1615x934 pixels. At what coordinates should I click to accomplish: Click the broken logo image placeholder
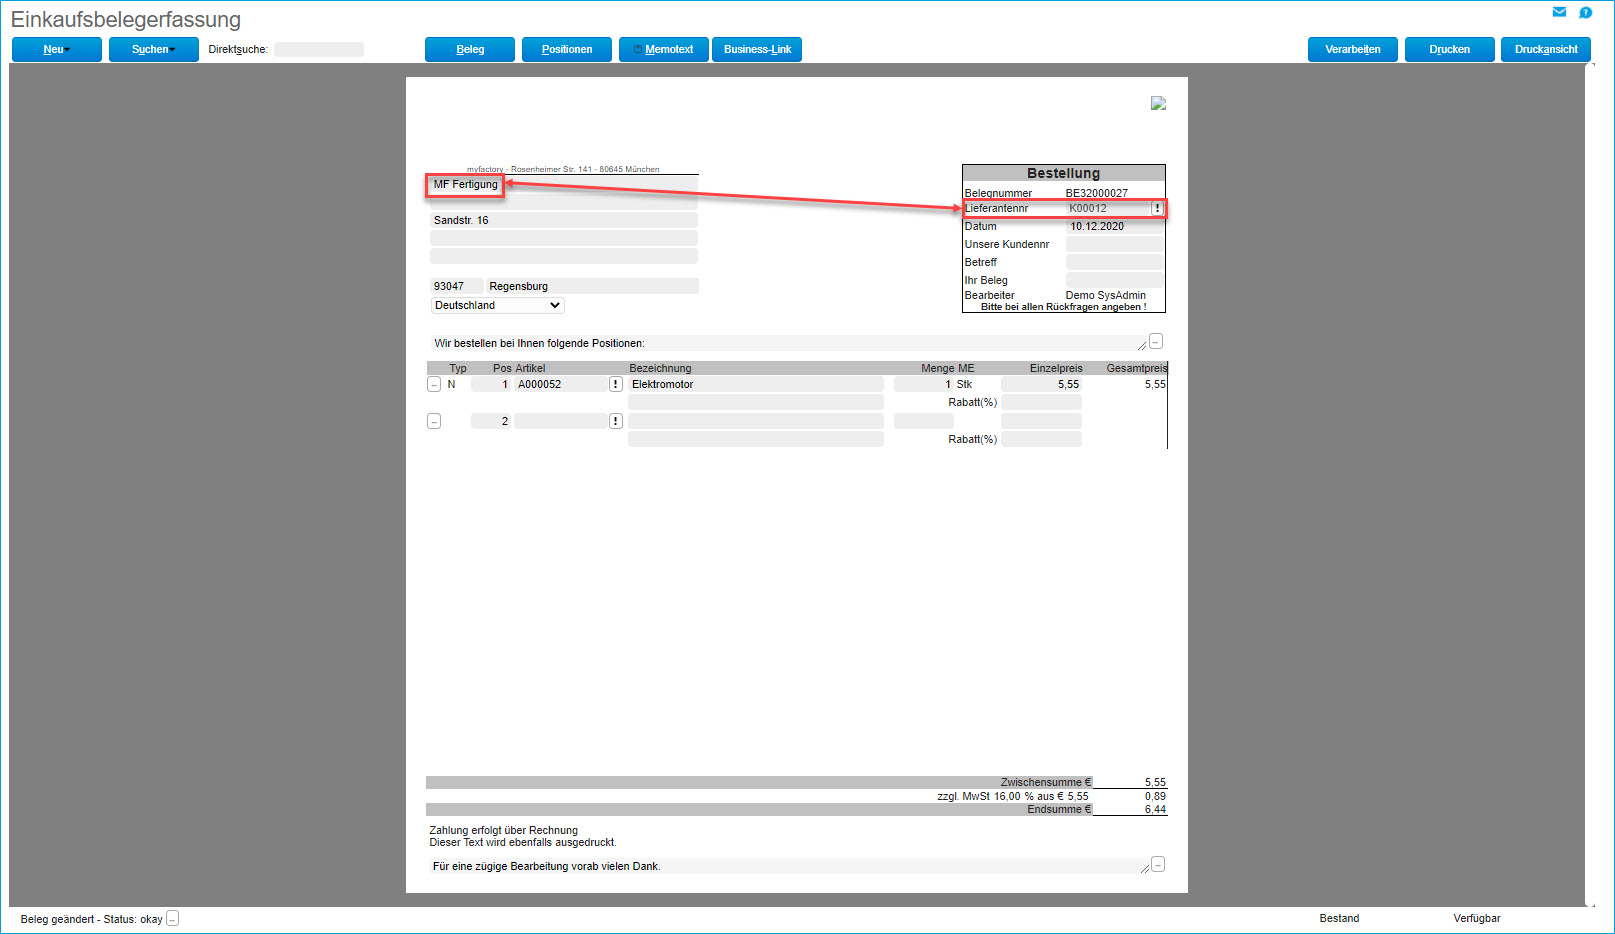click(1158, 103)
